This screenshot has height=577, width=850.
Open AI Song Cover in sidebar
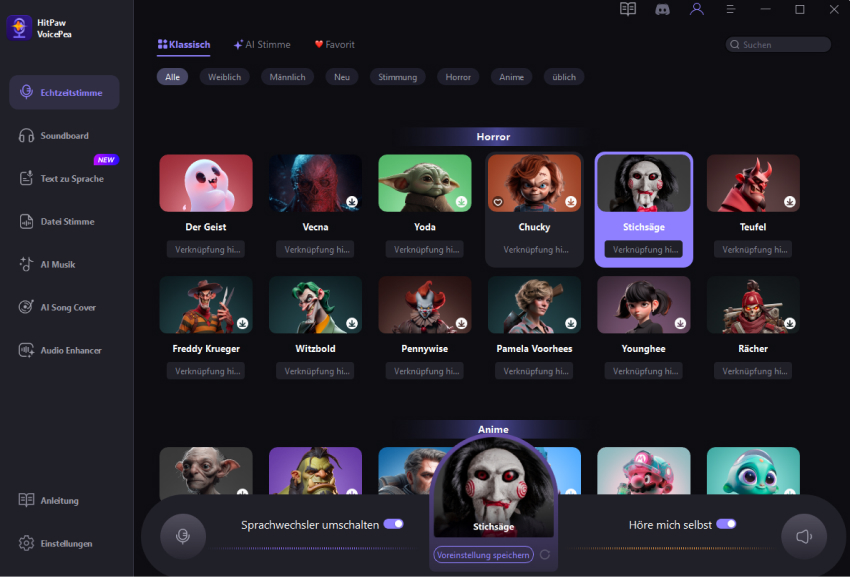tap(64, 307)
